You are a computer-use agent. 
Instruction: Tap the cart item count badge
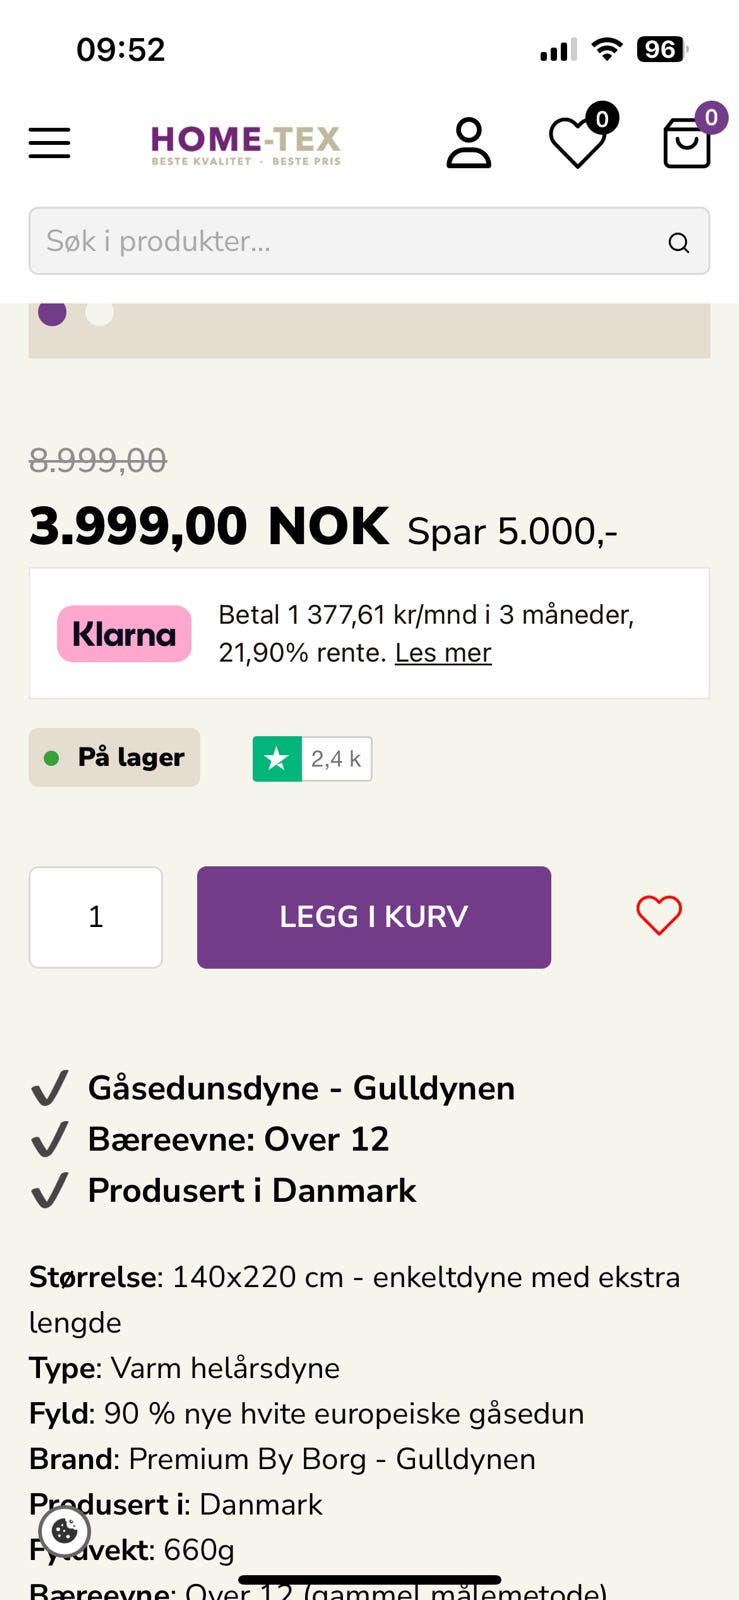pos(711,118)
